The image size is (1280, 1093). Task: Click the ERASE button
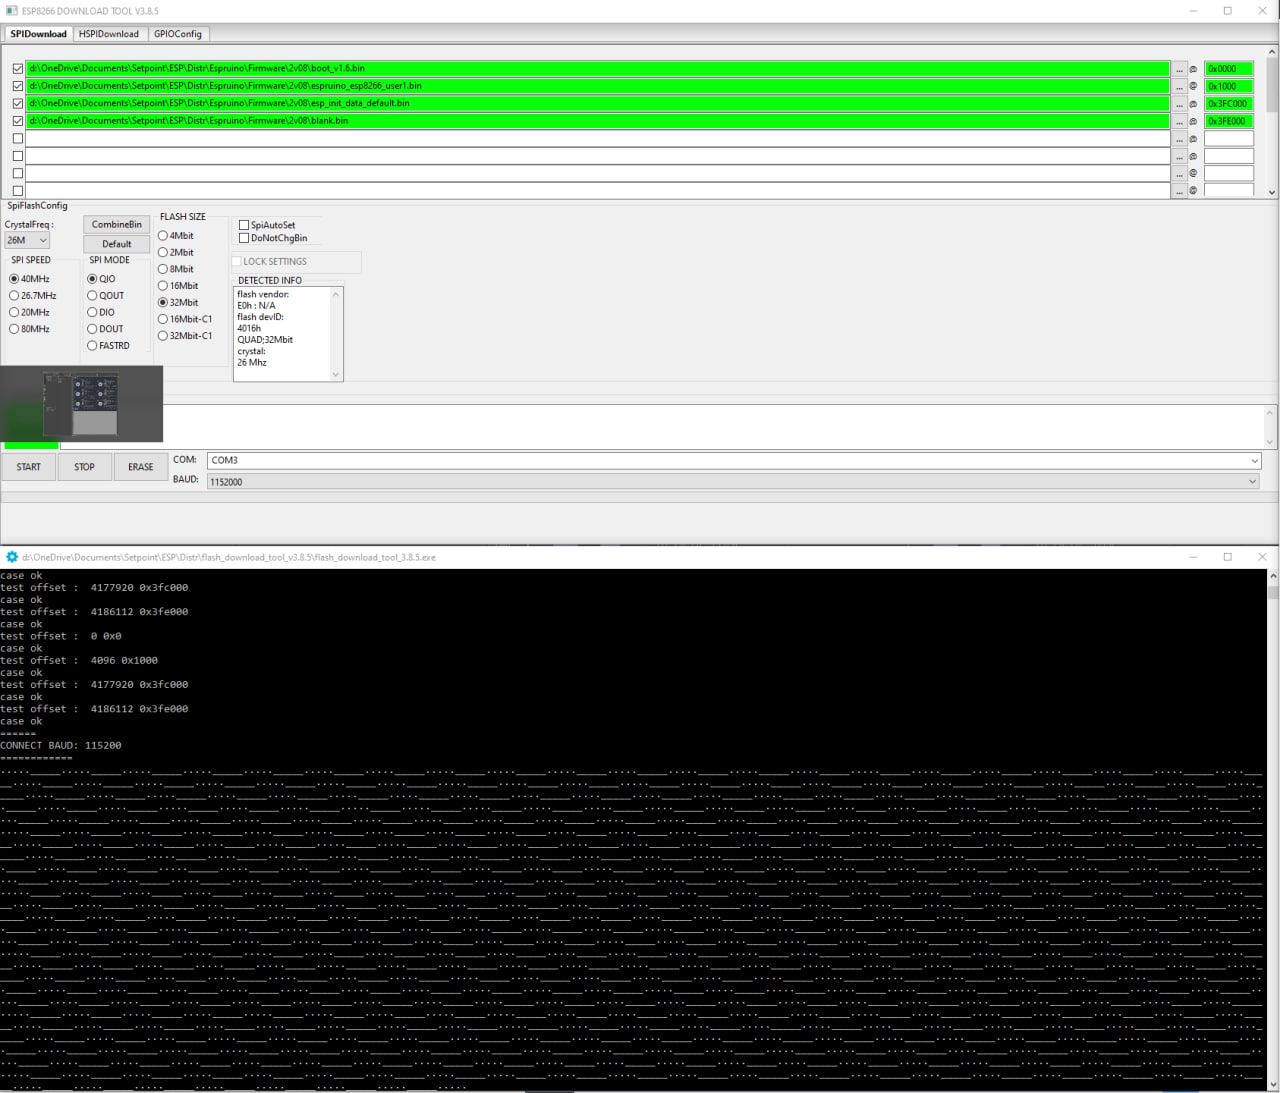[x=141, y=467]
